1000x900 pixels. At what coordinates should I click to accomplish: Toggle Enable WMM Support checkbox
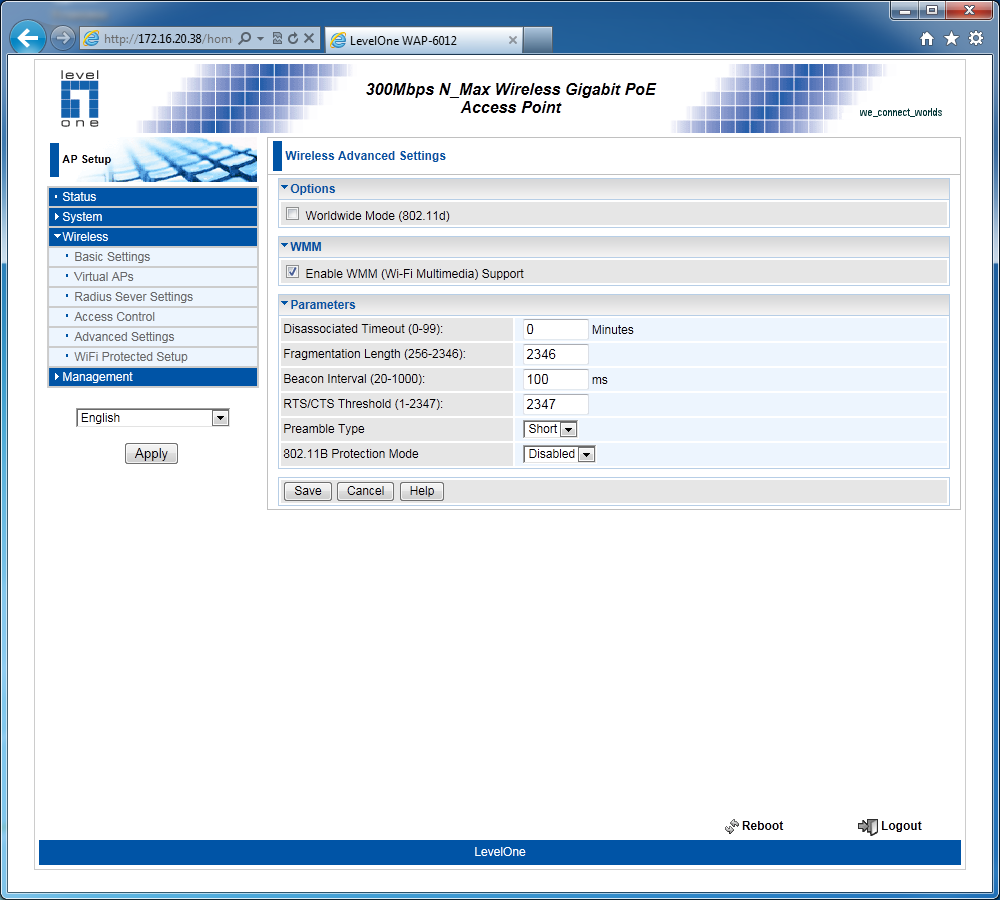pyautogui.click(x=293, y=272)
